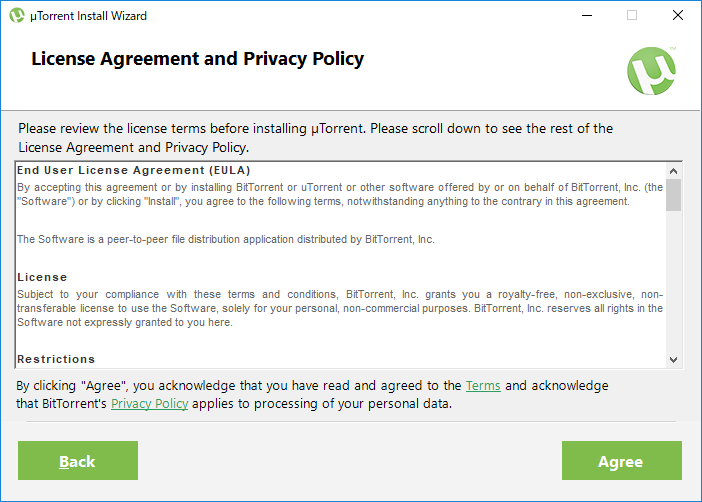Click the 'peer-to-peer file distribution' sentence
This screenshot has height=502, width=702.
[226, 239]
